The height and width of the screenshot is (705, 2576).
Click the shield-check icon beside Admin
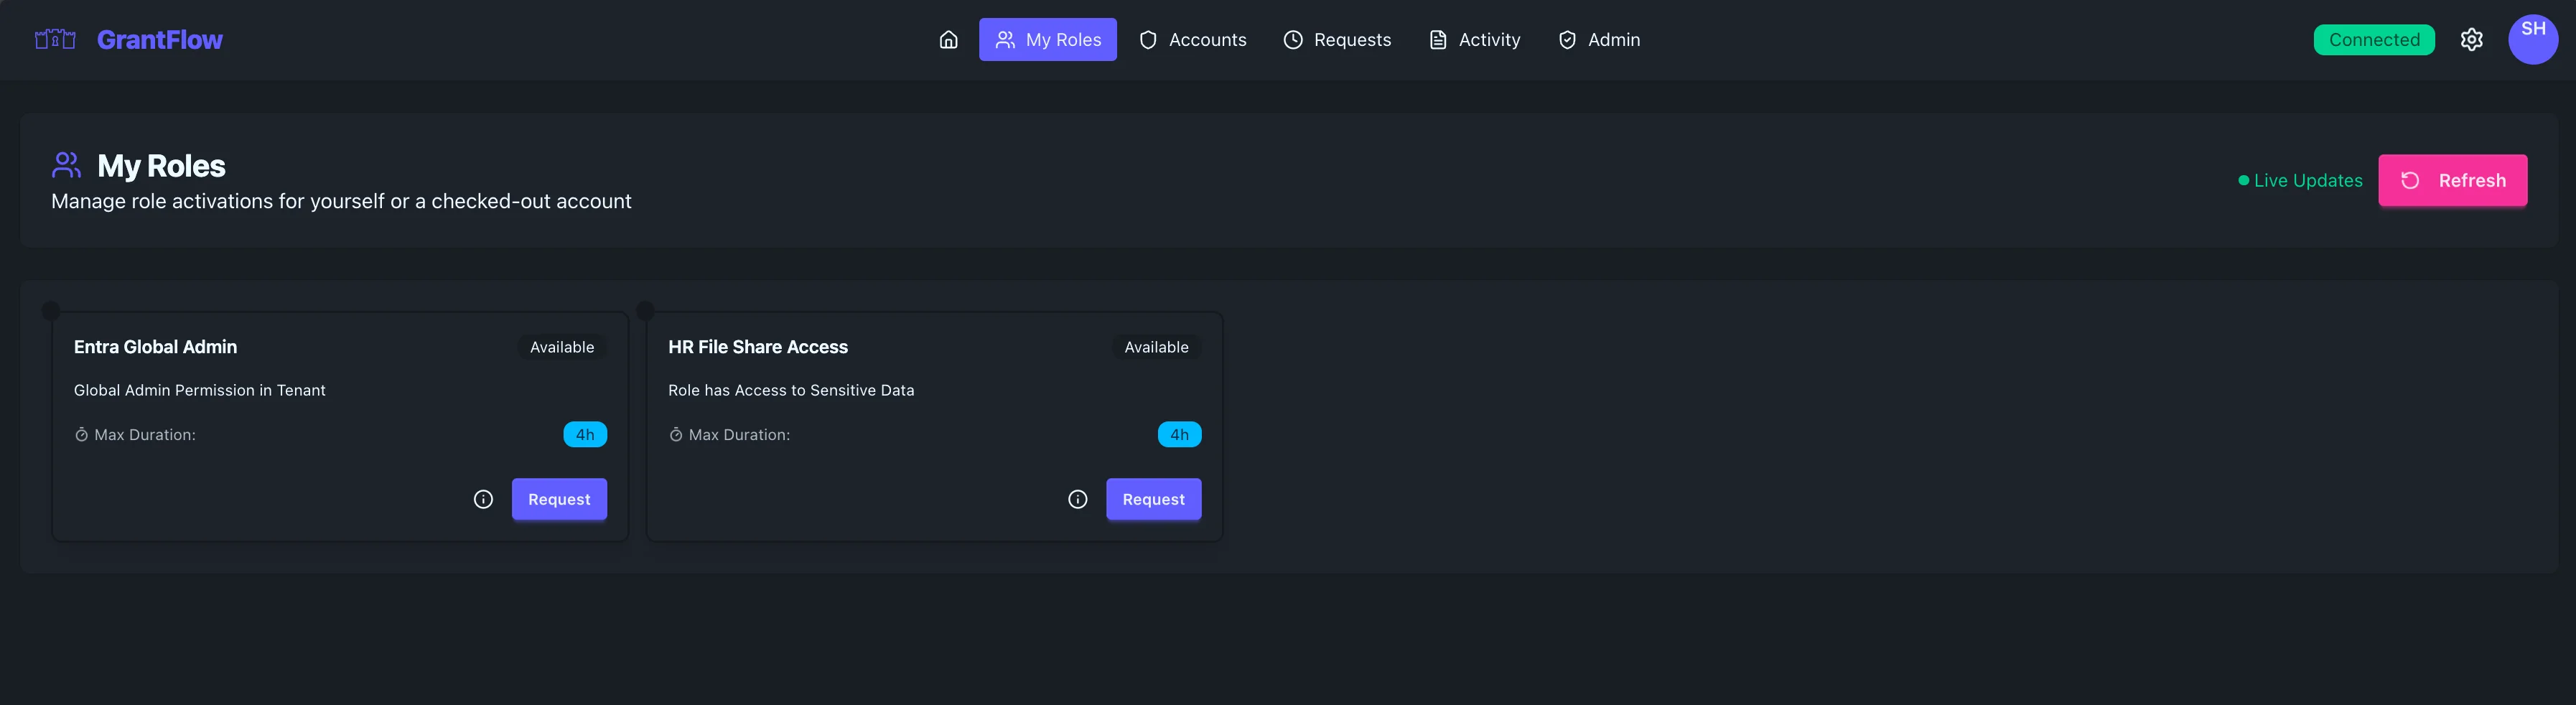(x=1566, y=39)
